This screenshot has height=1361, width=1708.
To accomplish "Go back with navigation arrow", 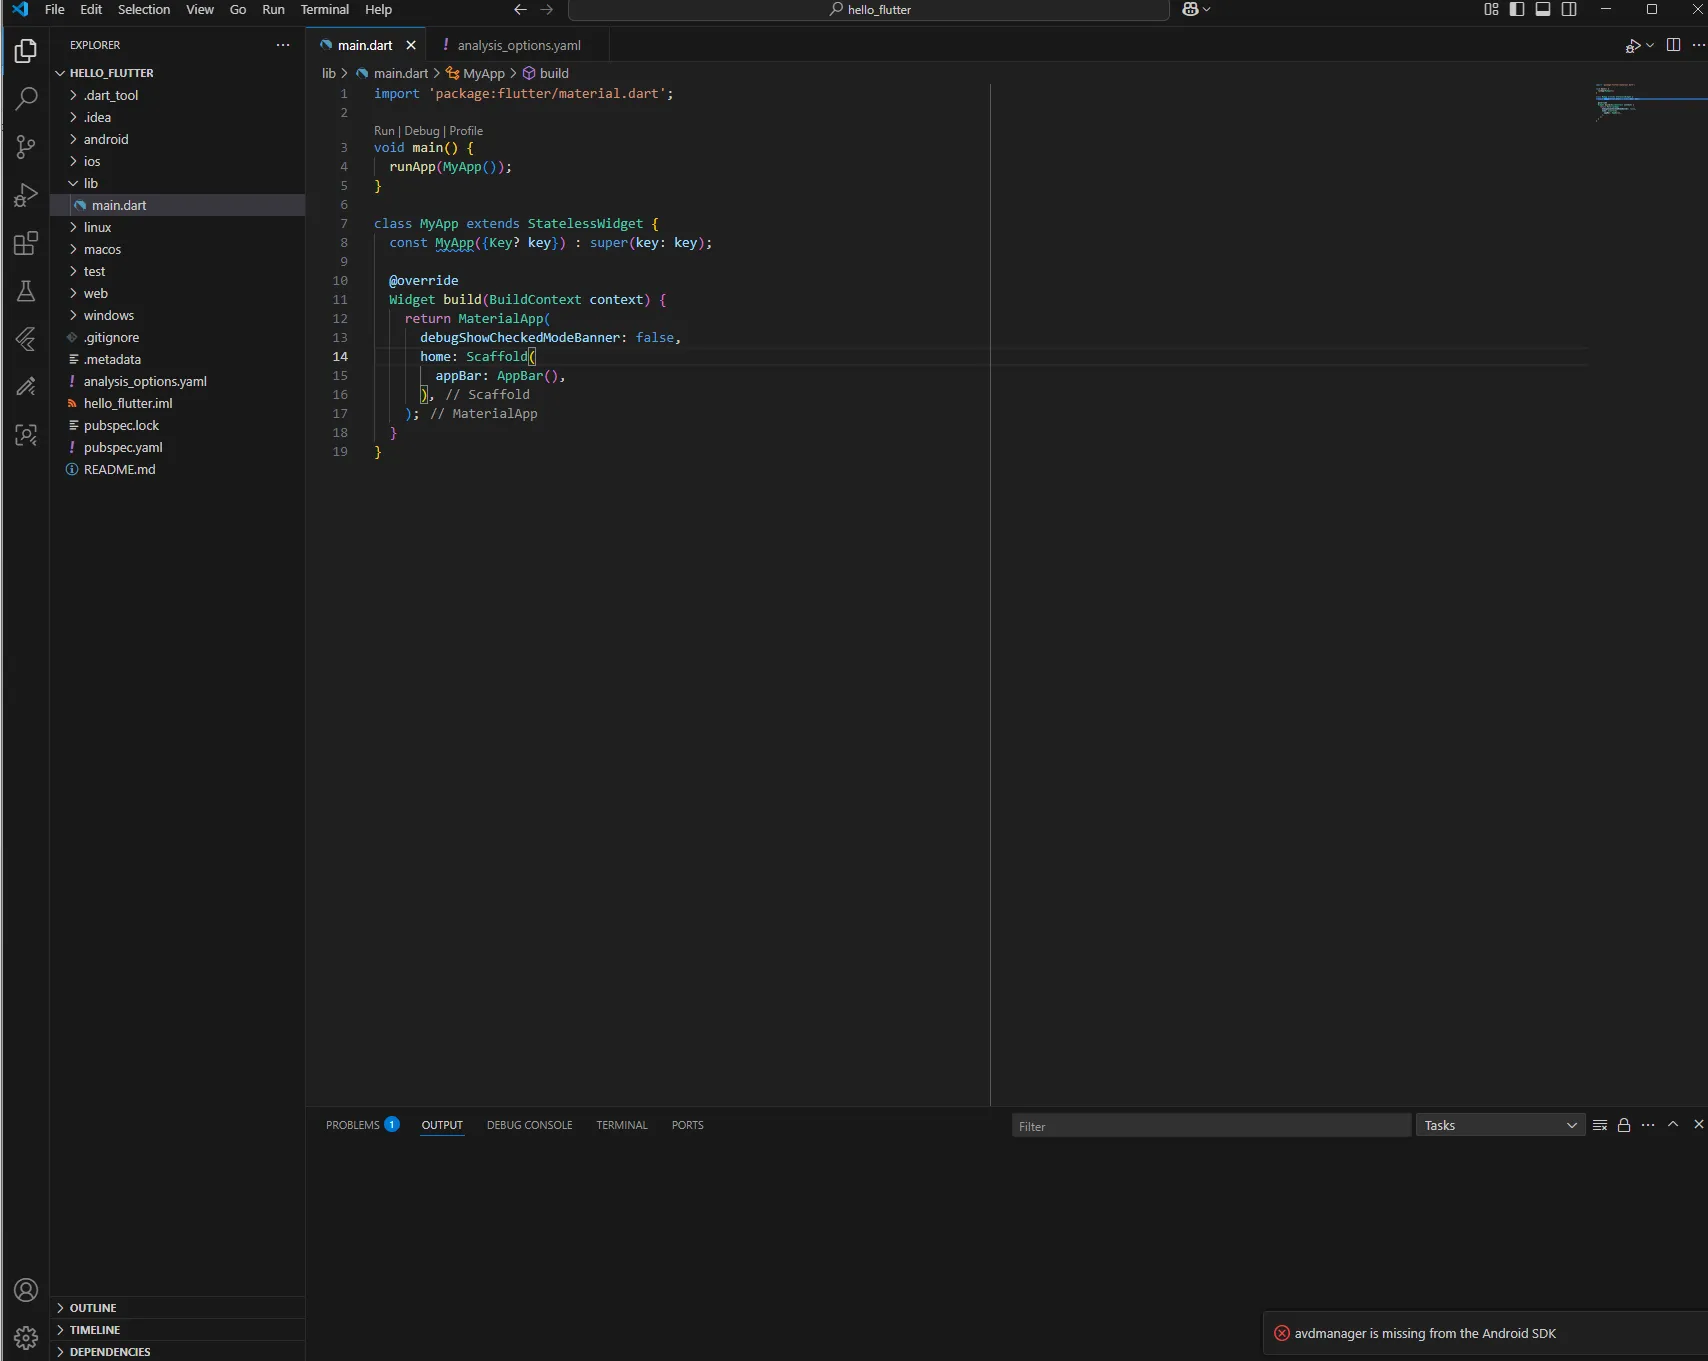I will click(520, 9).
